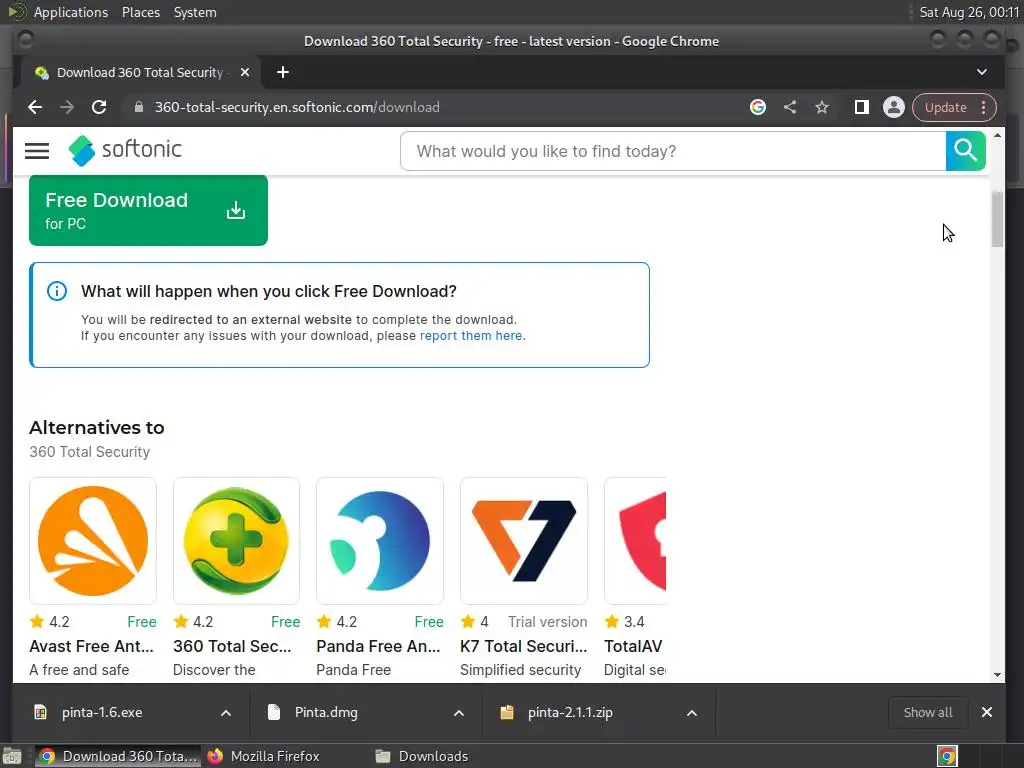
Task: Click the scrollbar up arrow
Action: 997,136
